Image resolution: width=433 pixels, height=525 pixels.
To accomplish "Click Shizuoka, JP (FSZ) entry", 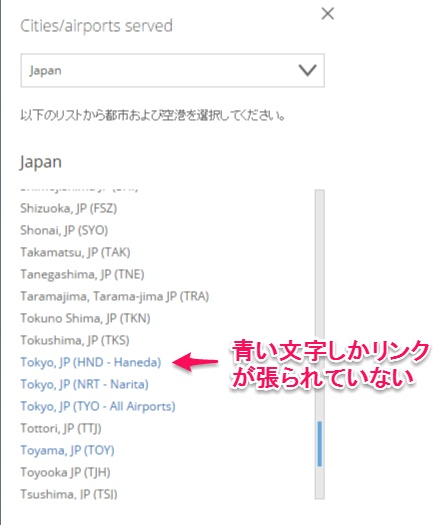I will (x=69, y=208).
